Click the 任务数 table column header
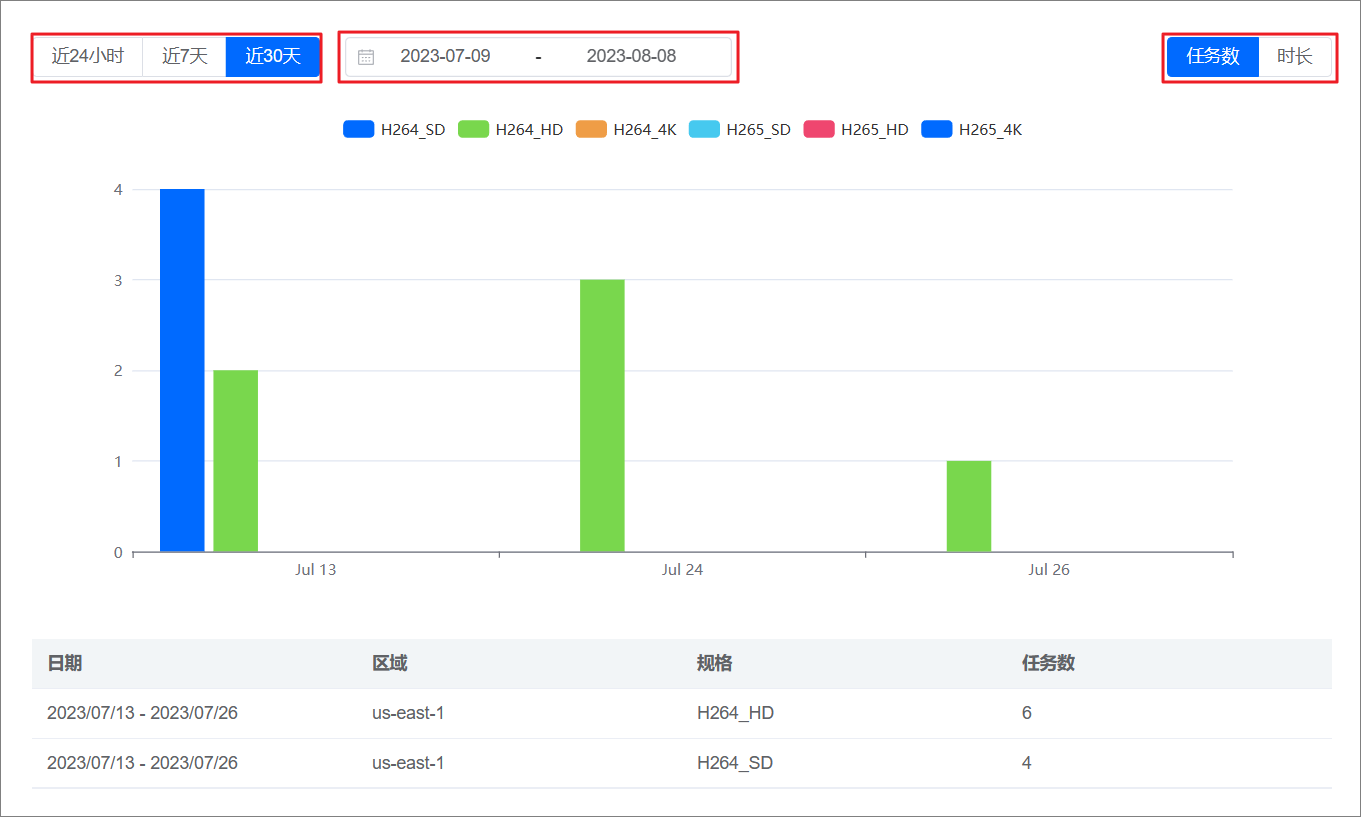The image size is (1361, 817). (1048, 663)
